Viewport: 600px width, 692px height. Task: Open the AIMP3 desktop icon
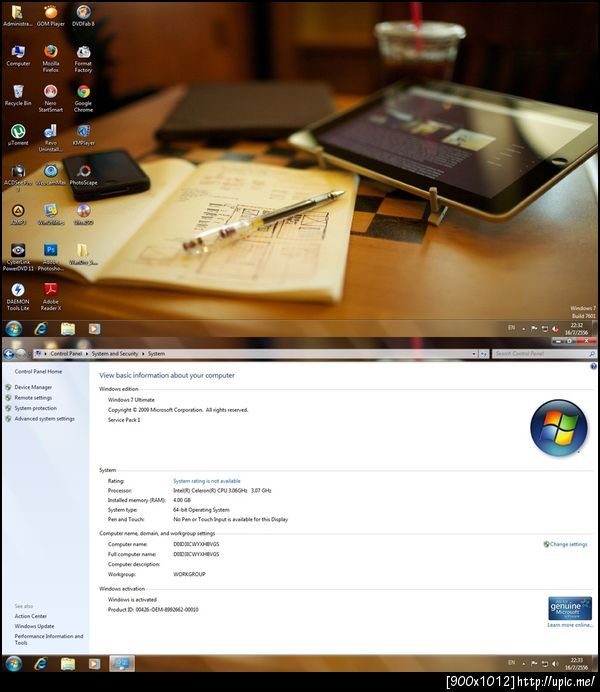pyautogui.click(x=18, y=214)
